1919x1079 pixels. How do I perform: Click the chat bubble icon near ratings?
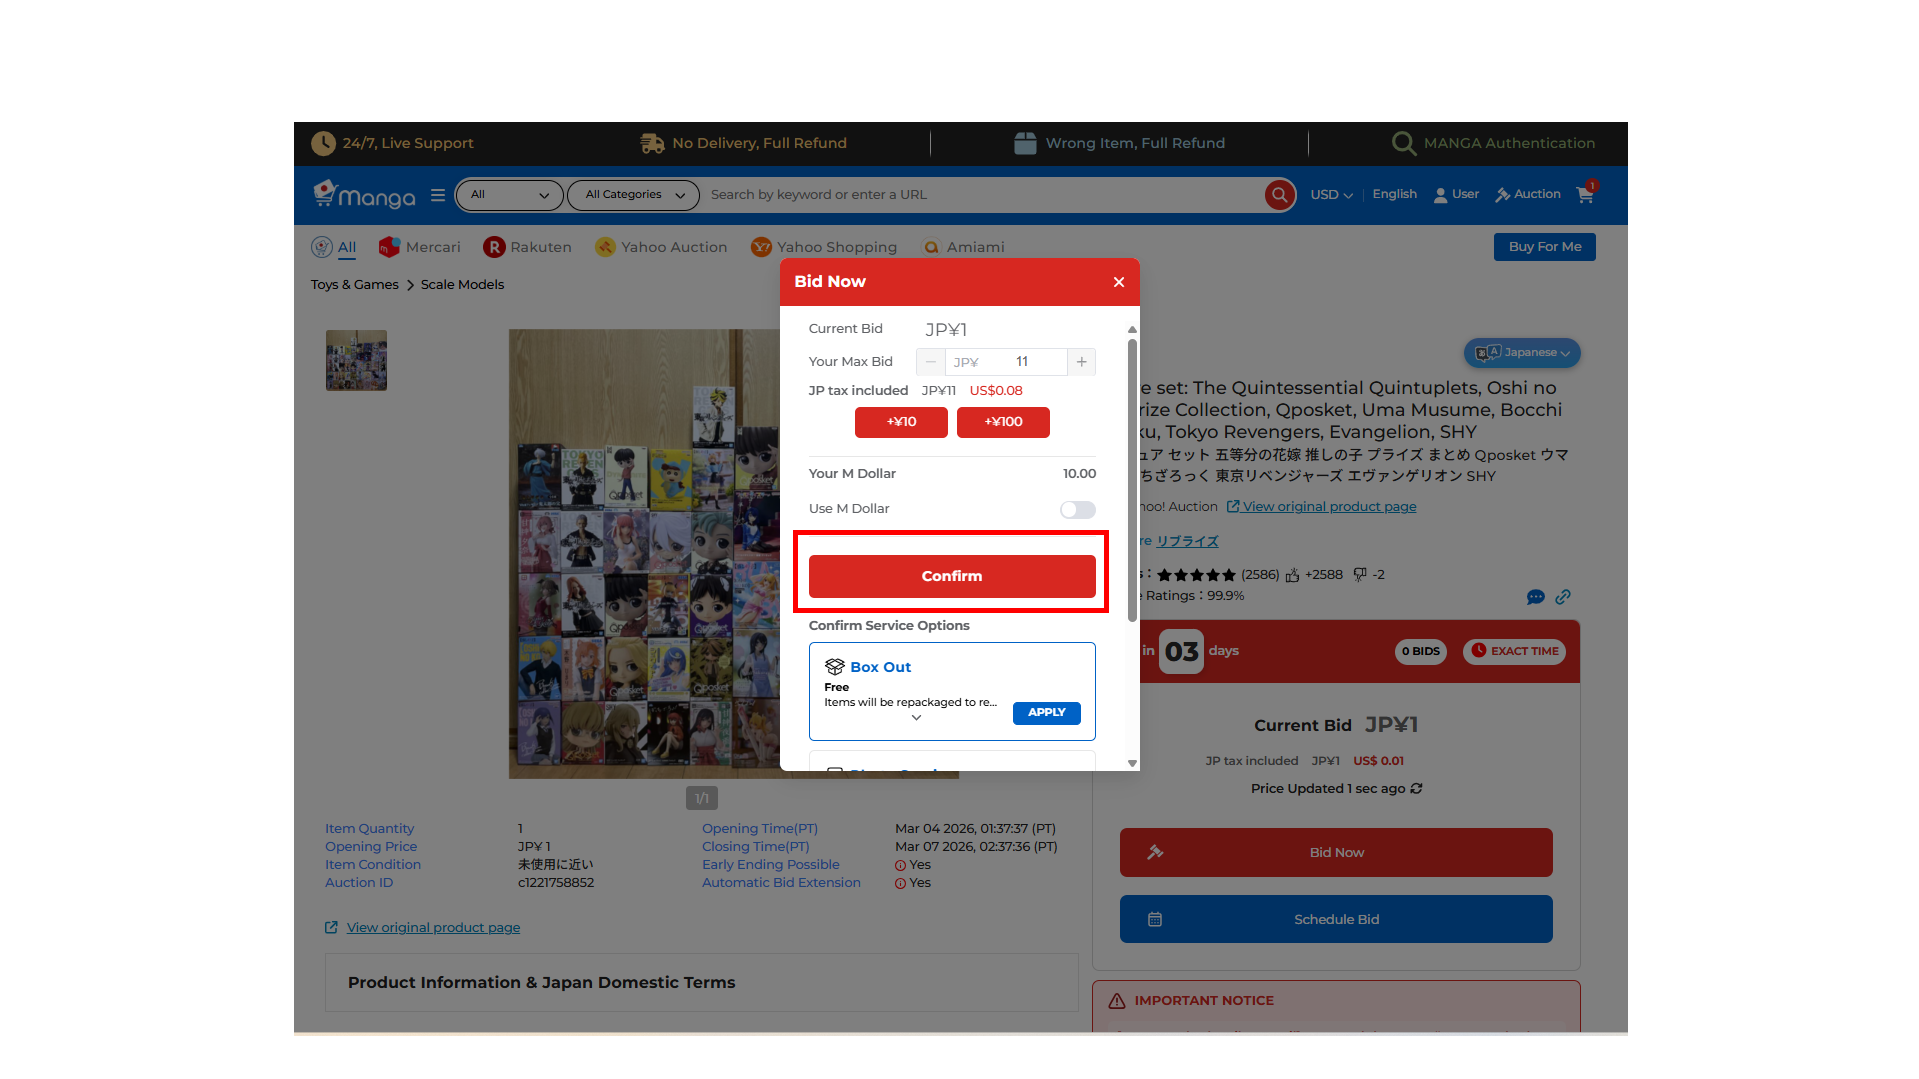[x=1535, y=597]
